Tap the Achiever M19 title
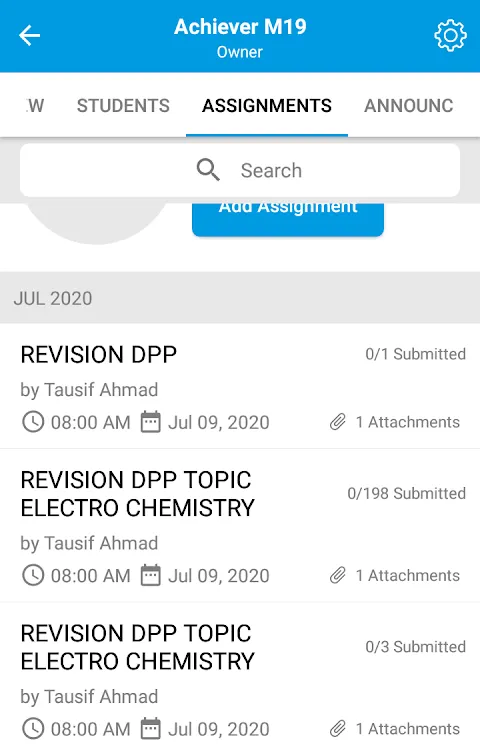This screenshot has height=753, width=480. [240, 26]
